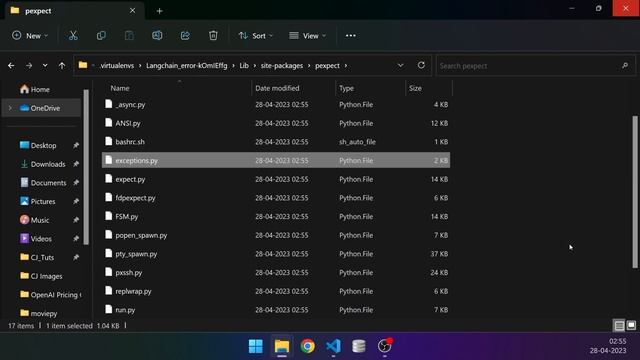Click File Explorer taskbar icon
Screen dimensions: 640x360
[282, 346]
